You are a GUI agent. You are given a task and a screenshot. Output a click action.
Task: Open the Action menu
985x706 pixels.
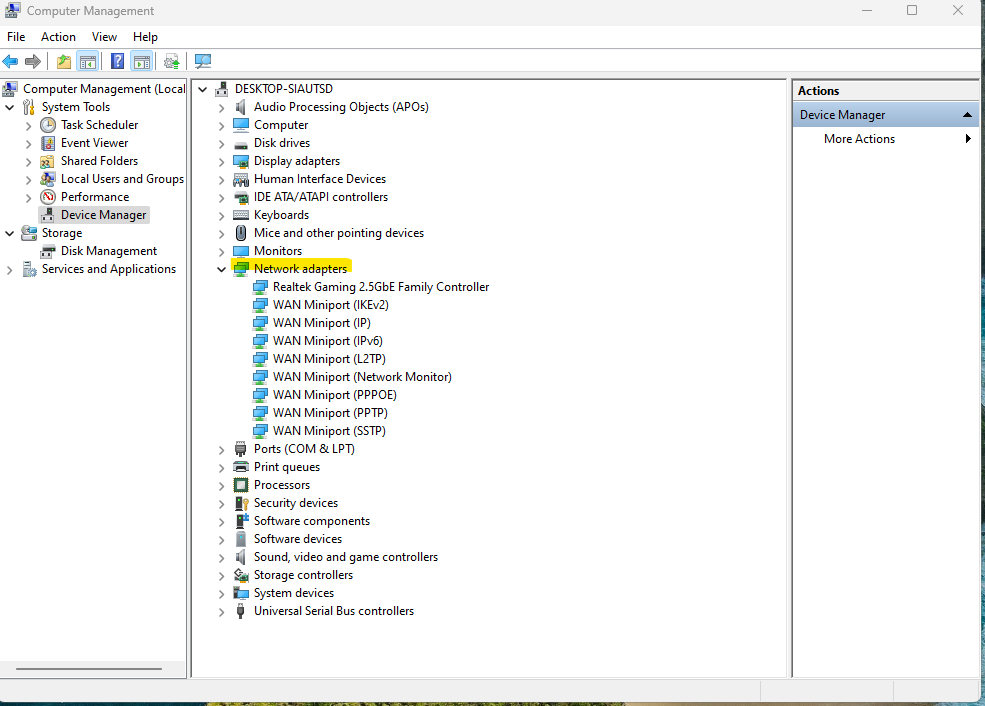(x=58, y=37)
